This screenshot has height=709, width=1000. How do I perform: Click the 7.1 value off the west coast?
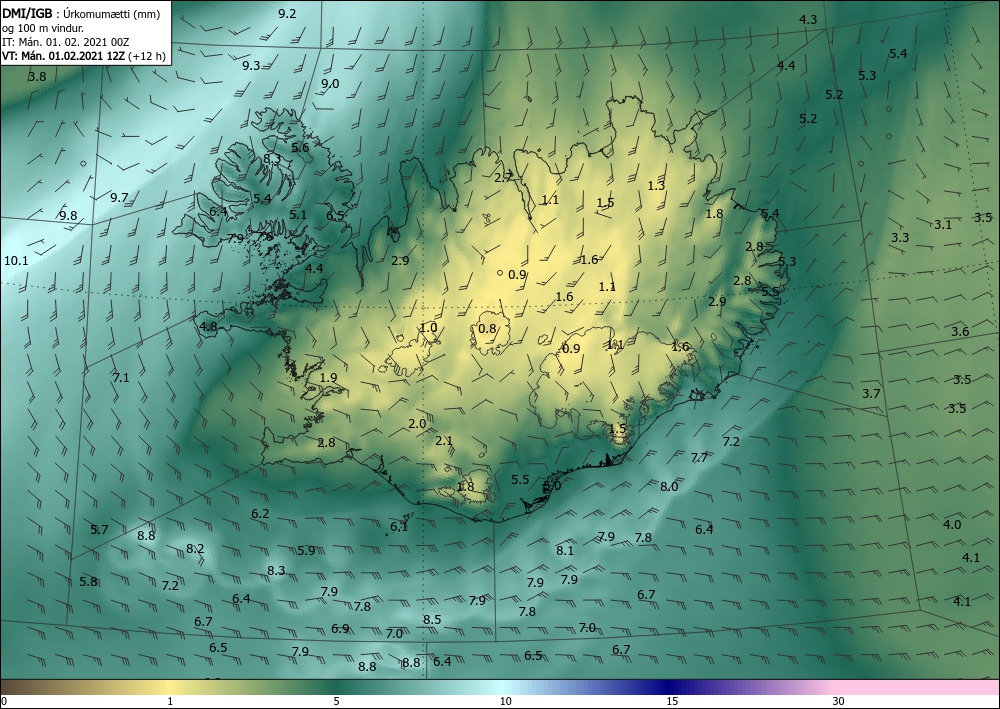point(121,377)
